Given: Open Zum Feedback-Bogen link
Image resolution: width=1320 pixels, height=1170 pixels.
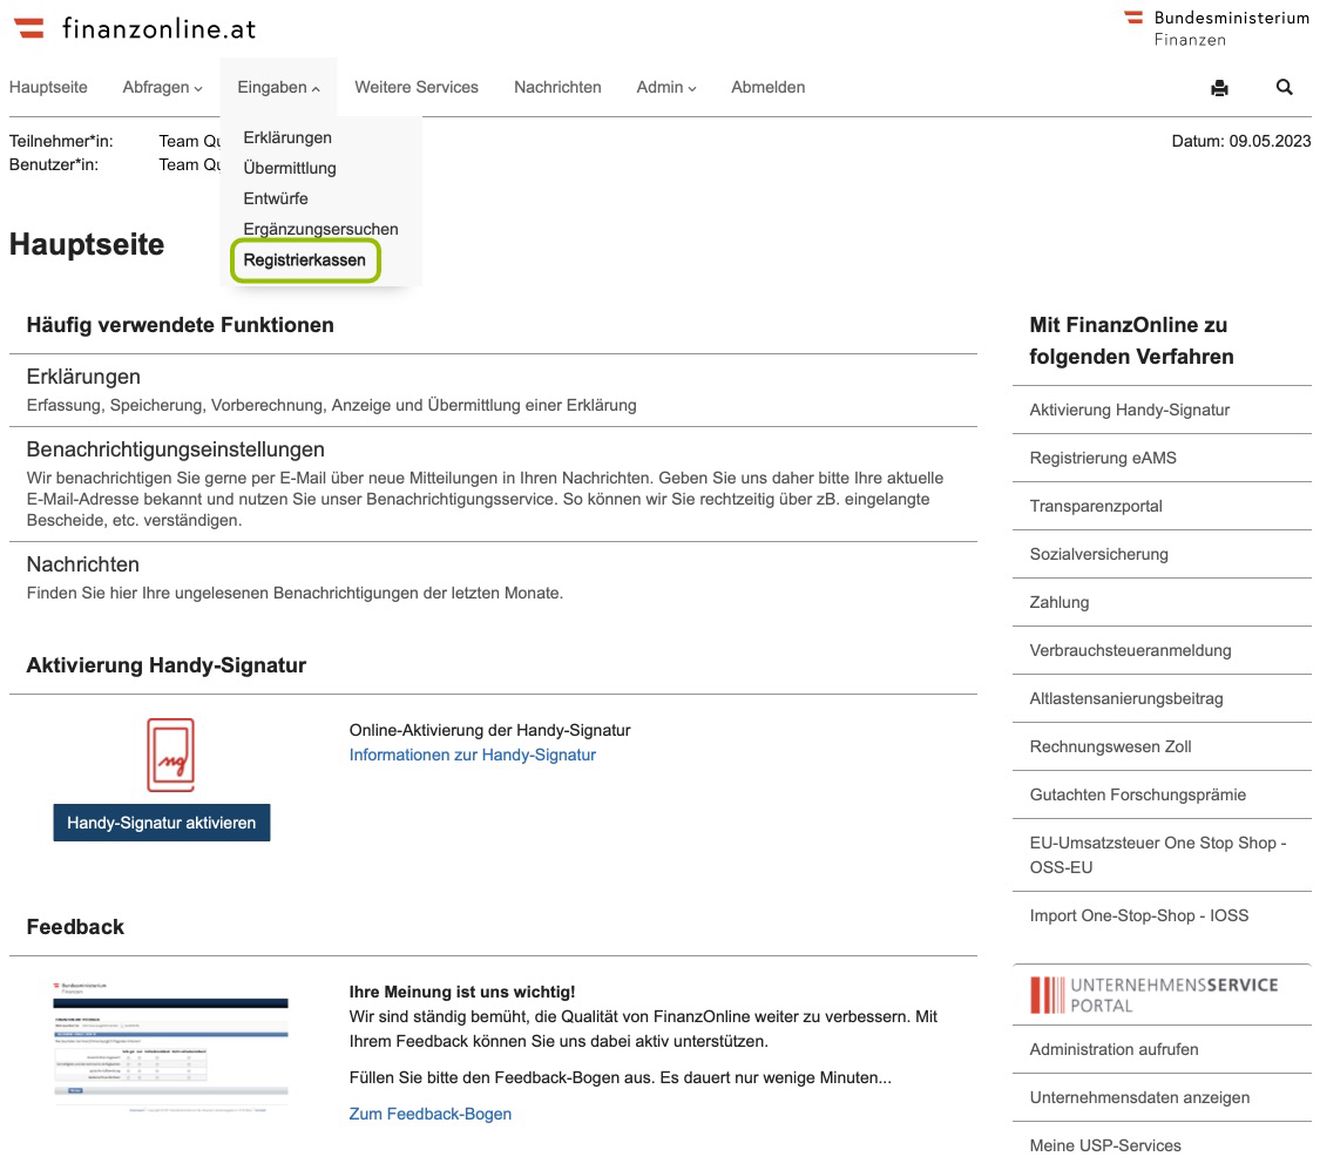Looking at the screenshot, I should point(430,1113).
